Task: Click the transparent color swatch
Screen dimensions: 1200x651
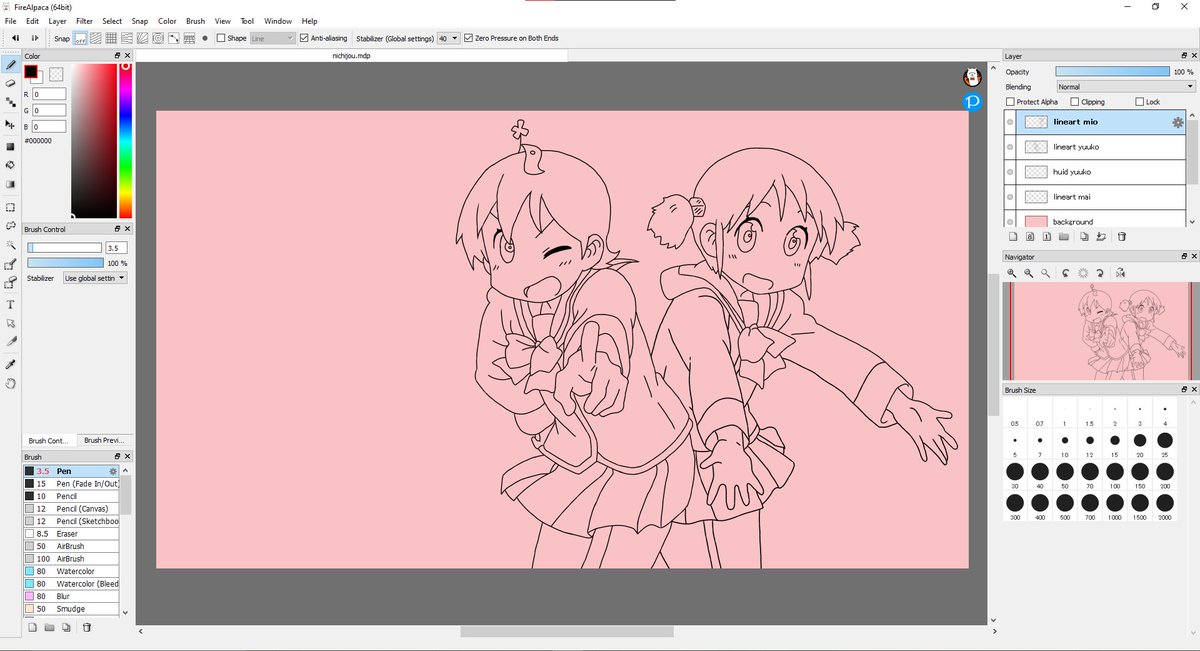Action: 56,73
